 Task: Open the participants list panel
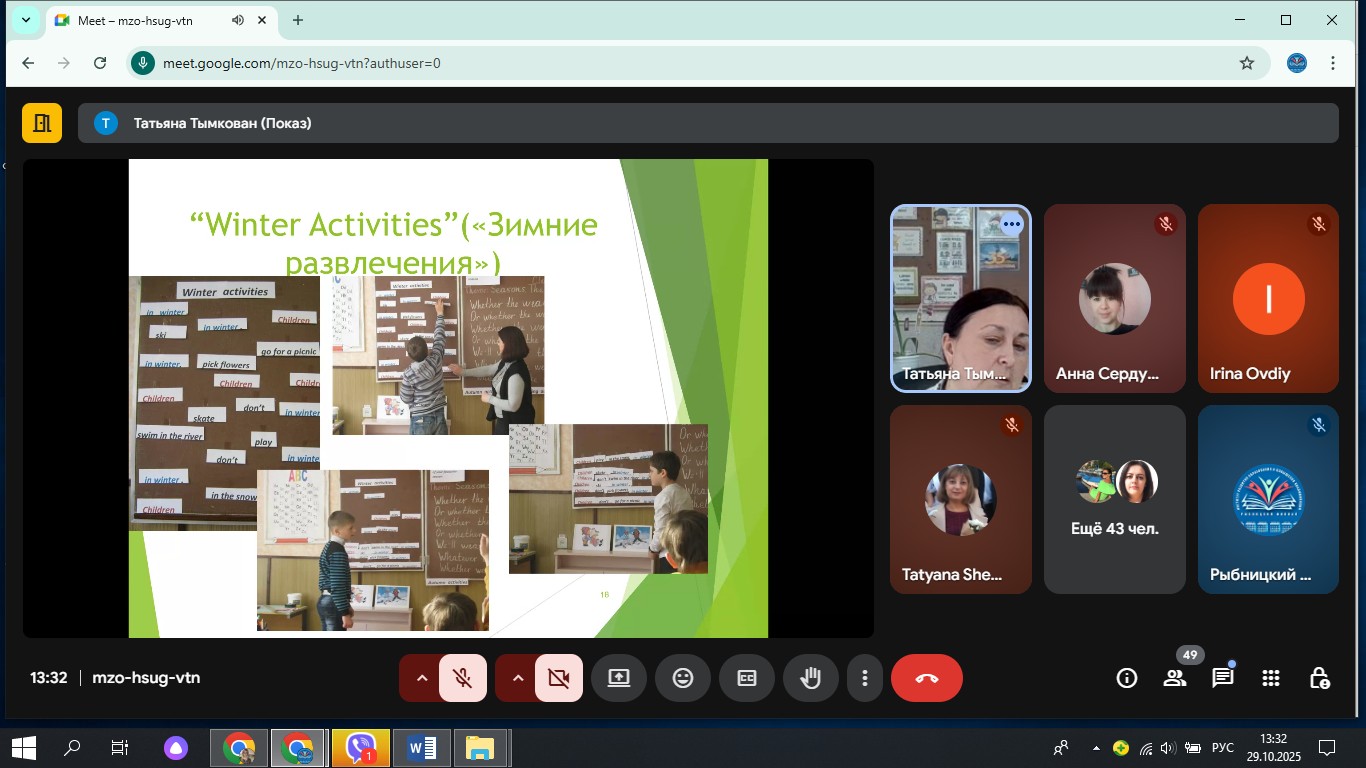(1175, 678)
